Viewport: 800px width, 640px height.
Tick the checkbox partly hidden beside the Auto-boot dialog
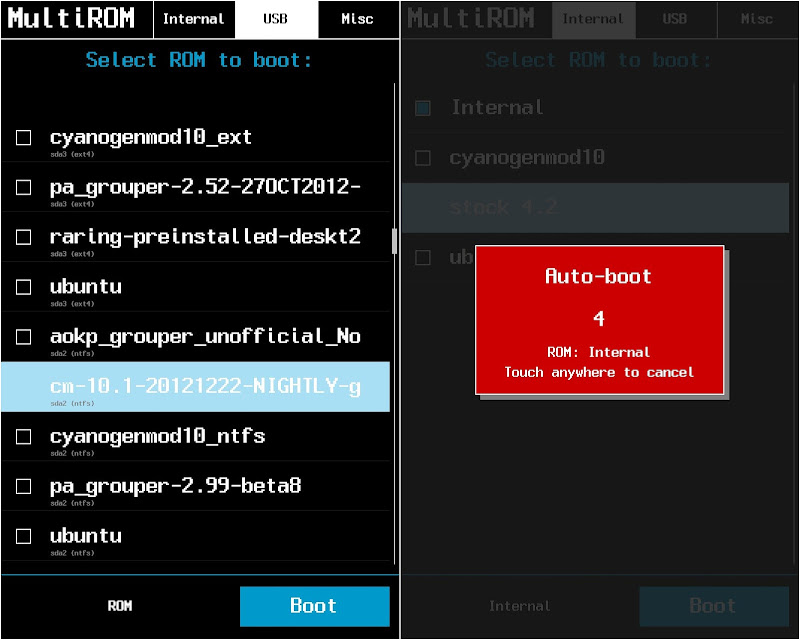423,258
